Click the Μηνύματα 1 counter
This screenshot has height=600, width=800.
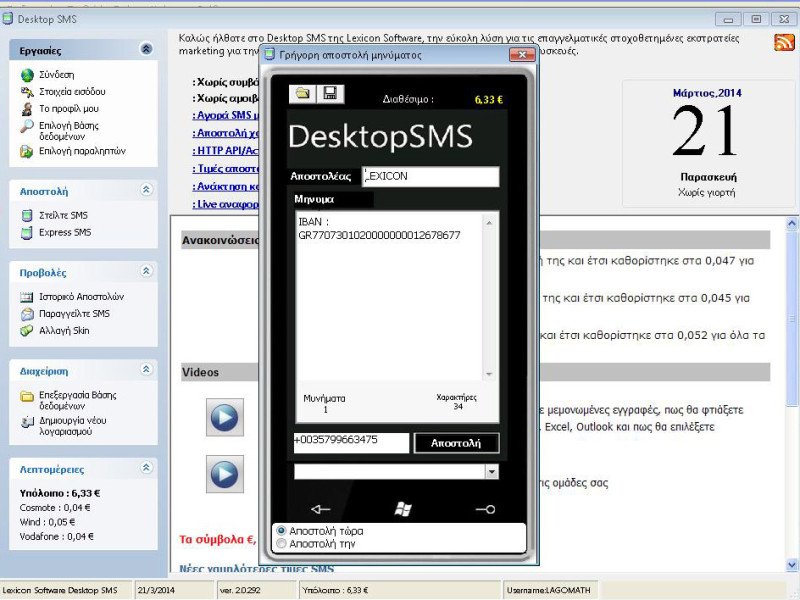324,404
